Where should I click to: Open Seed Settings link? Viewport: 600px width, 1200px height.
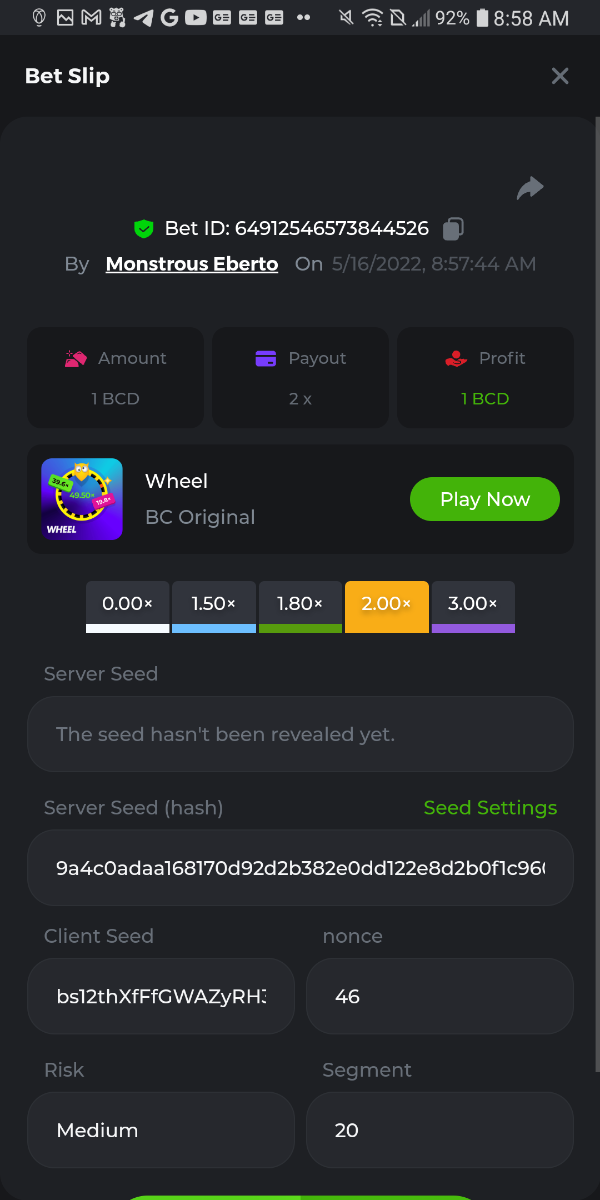490,808
